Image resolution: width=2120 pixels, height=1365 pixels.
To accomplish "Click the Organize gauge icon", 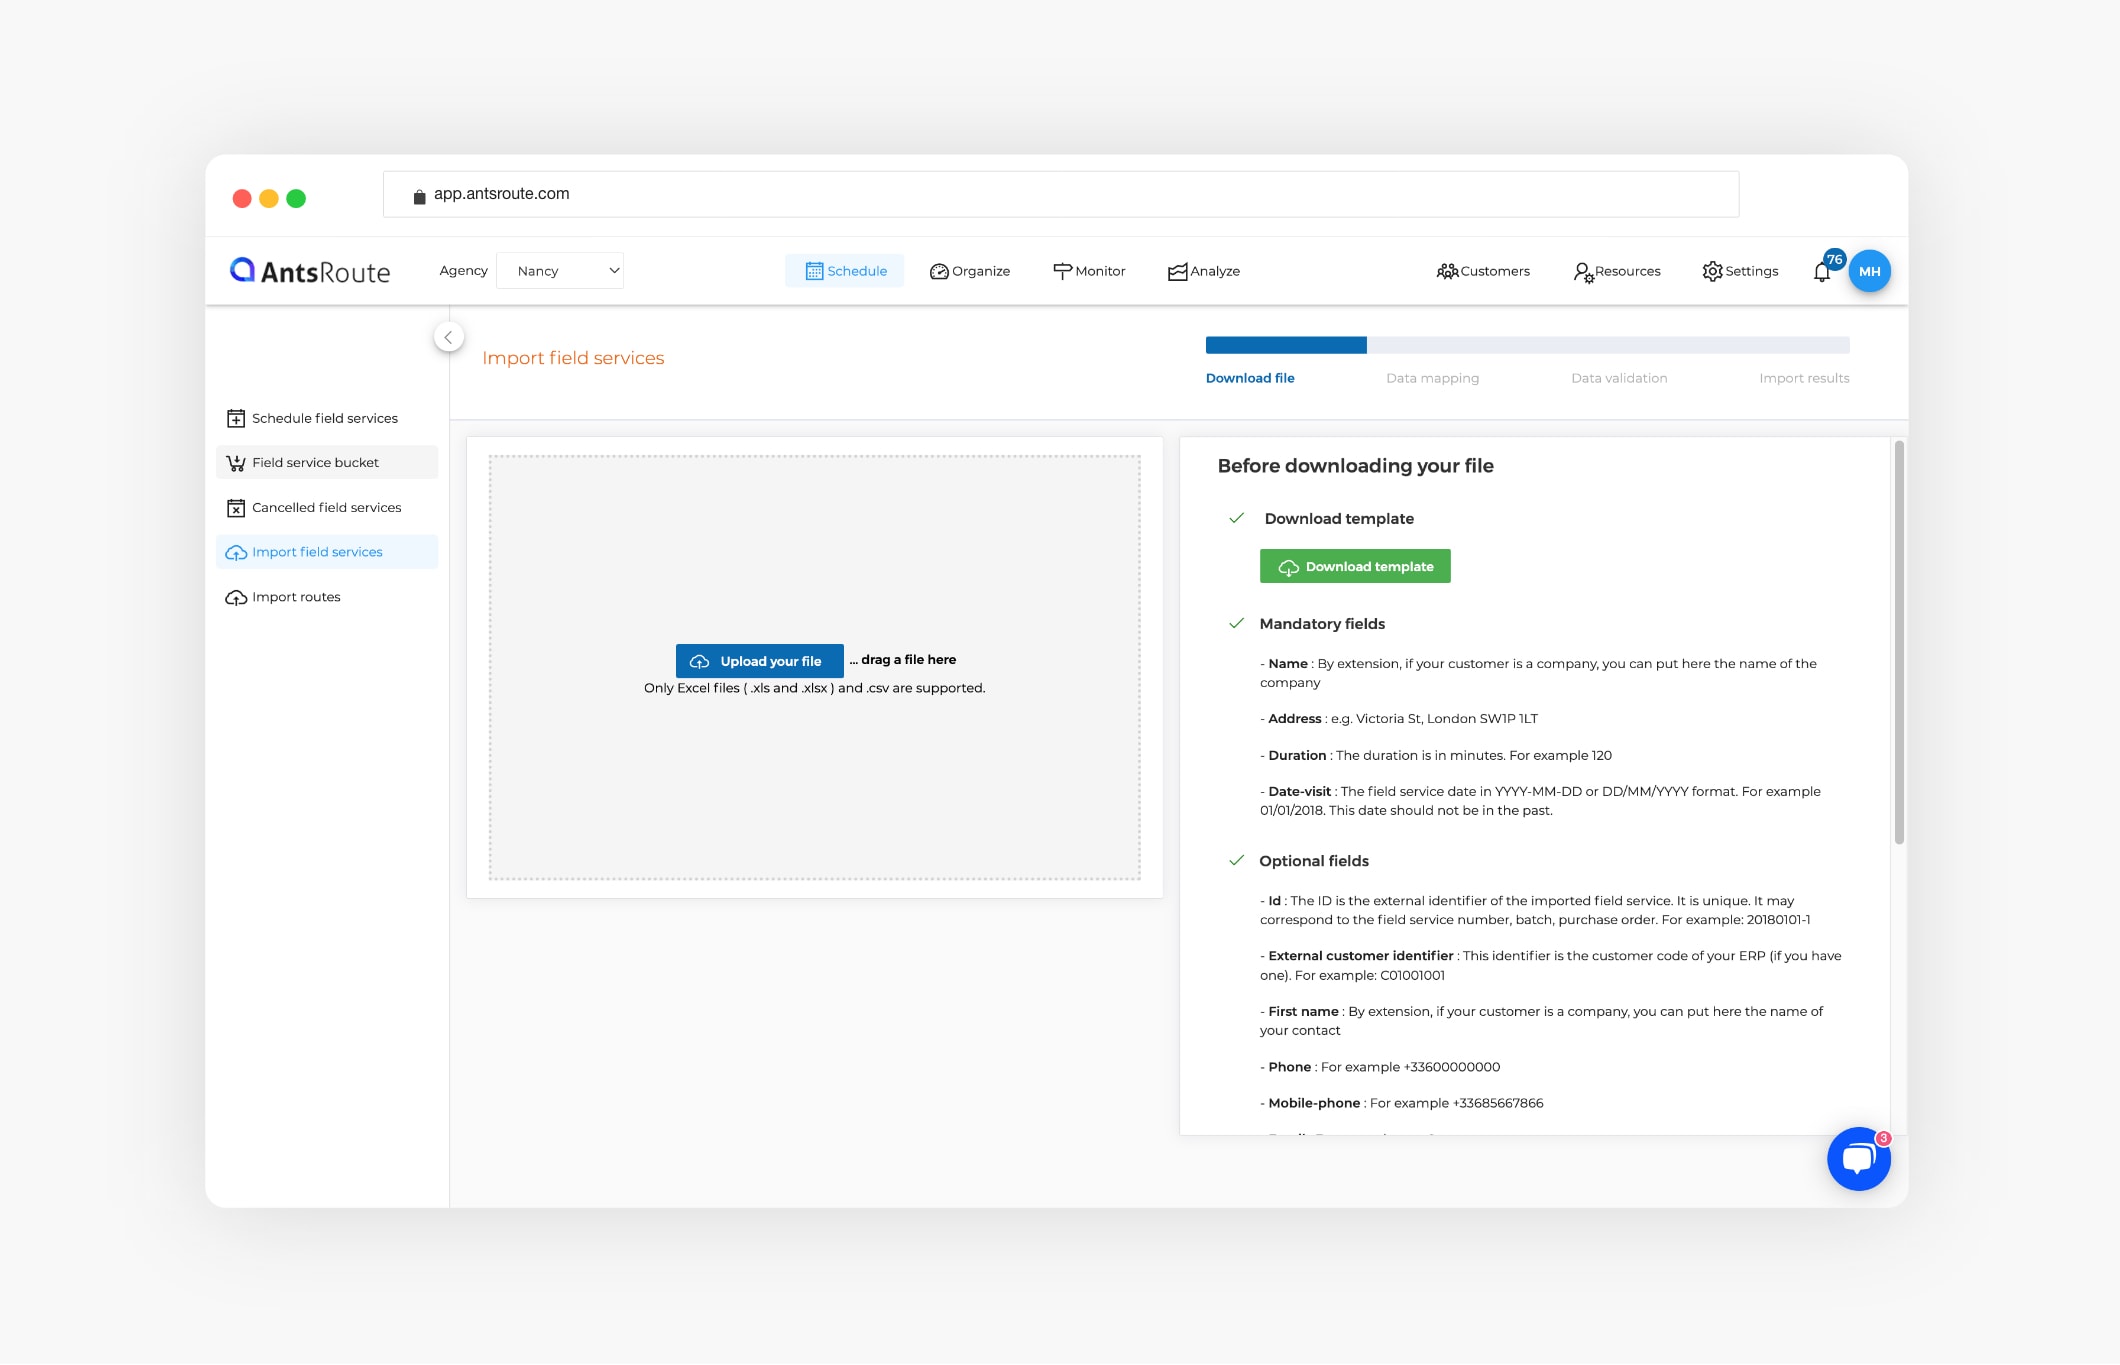I will pyautogui.click(x=939, y=271).
